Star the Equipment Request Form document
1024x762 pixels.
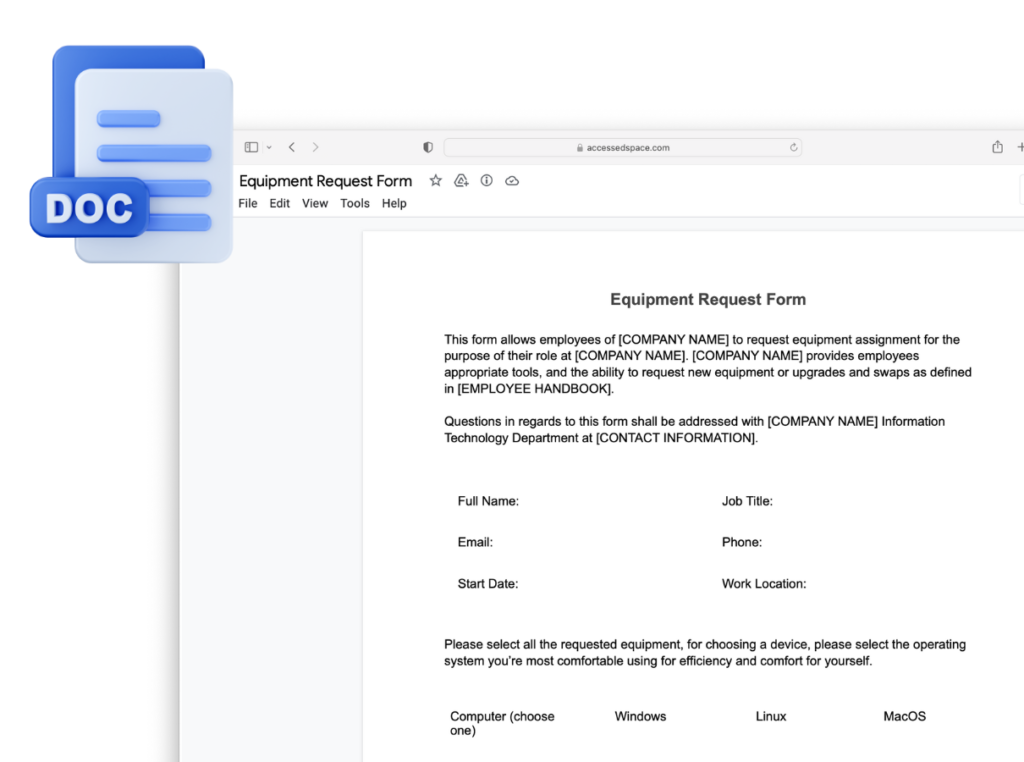435,180
